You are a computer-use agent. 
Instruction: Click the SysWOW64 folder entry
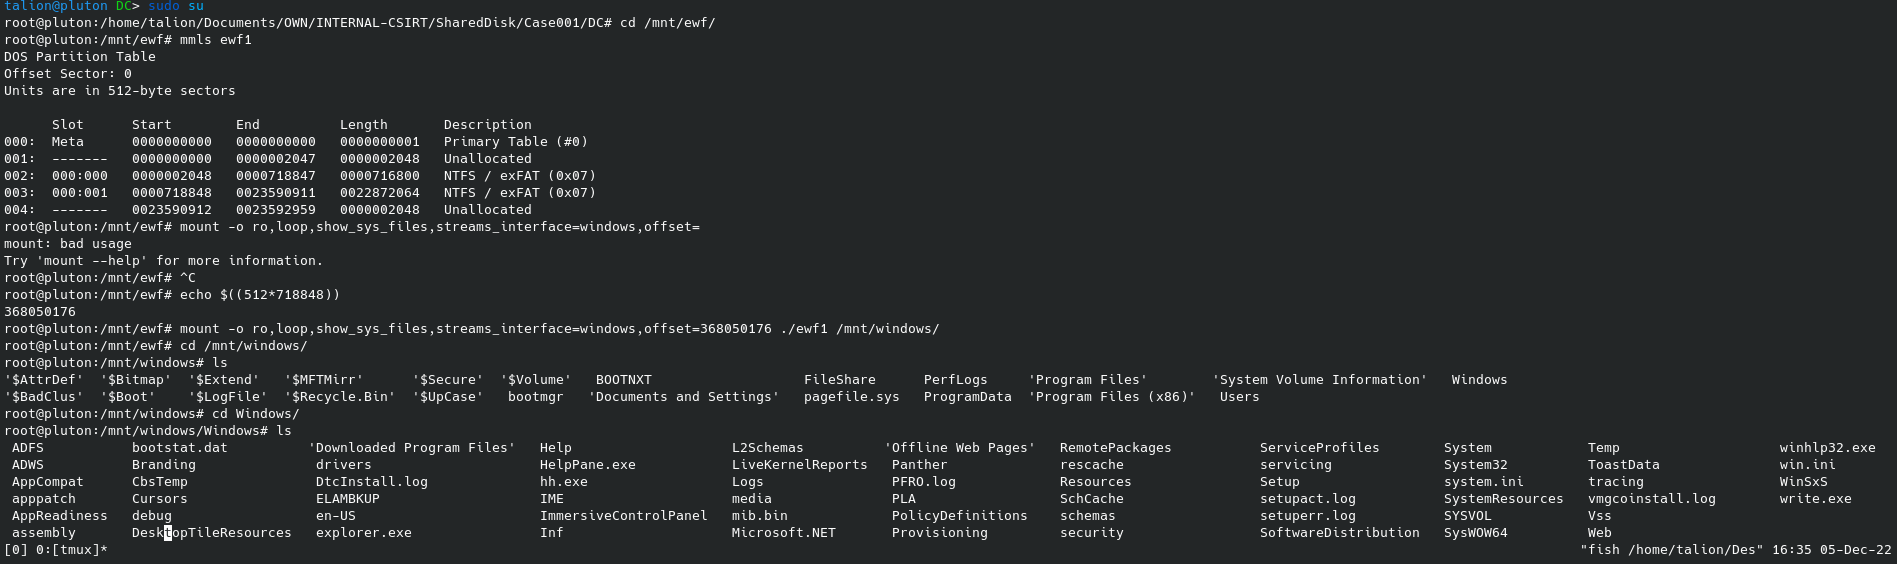(x=1475, y=533)
